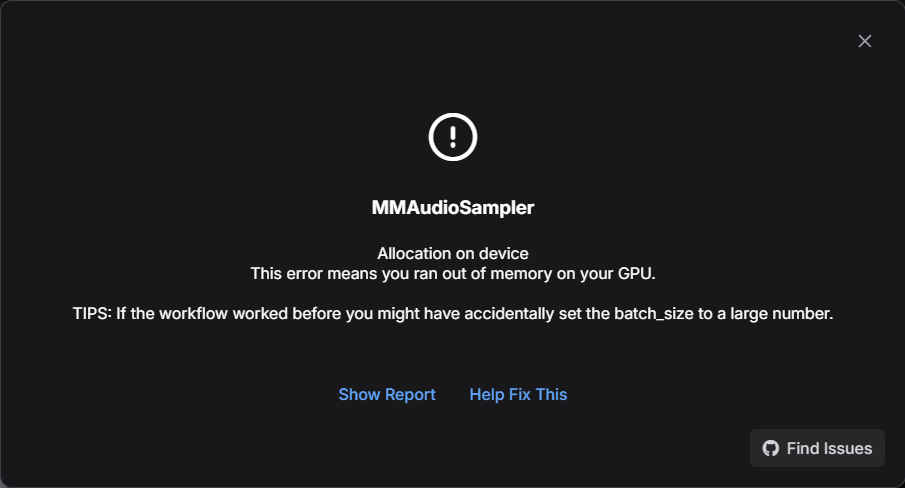Click the word GPU in error message
The height and width of the screenshot is (488, 905).
[x=637, y=273]
